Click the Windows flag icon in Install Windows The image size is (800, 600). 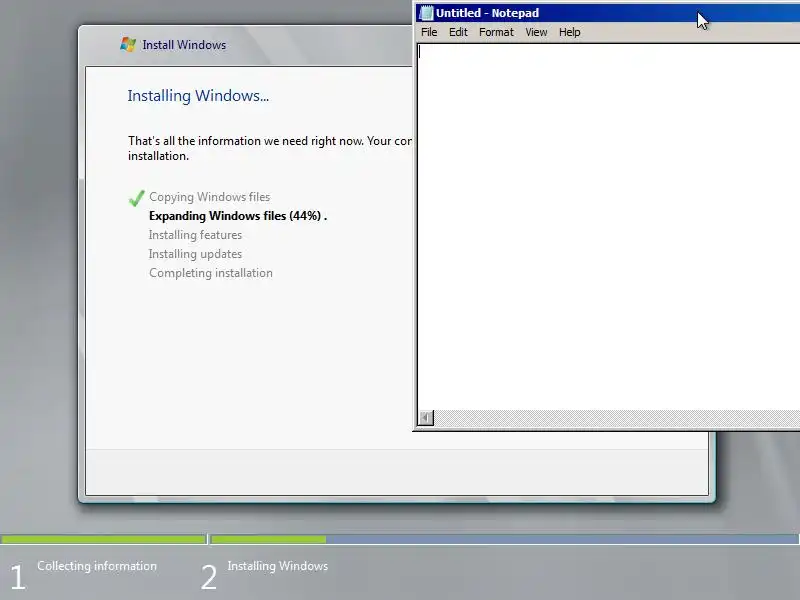coord(128,44)
